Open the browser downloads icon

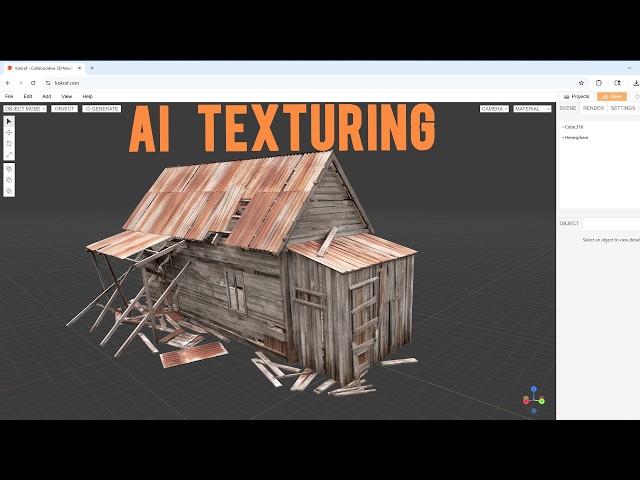pos(636,83)
